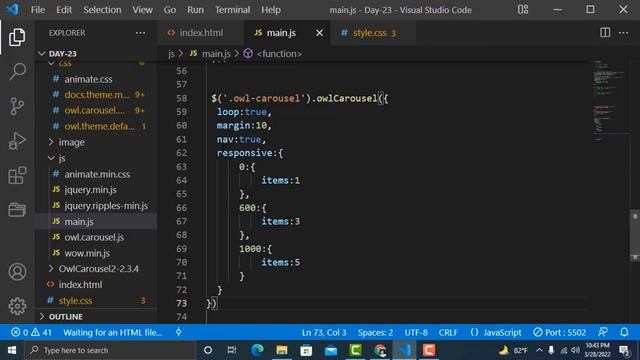Viewport: 640px width, 360px height.
Task: Open the Selection menu
Action: 102,10
